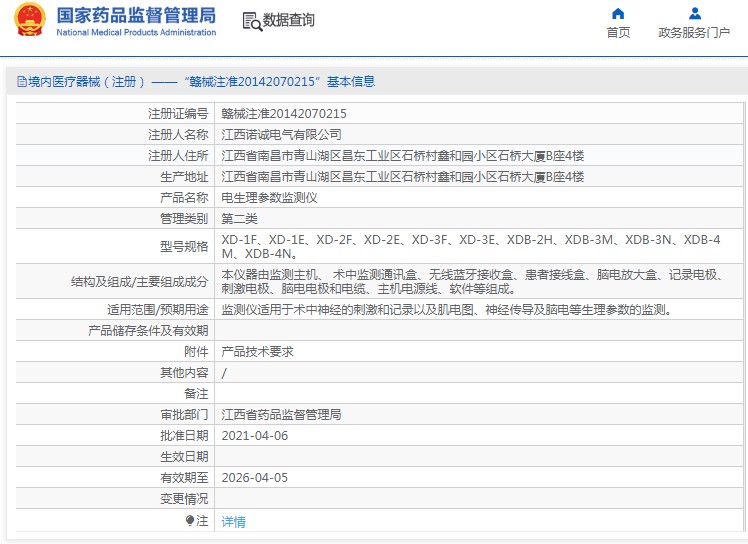Select management category 第二类
The width and height of the screenshot is (748, 544).
tap(239, 219)
